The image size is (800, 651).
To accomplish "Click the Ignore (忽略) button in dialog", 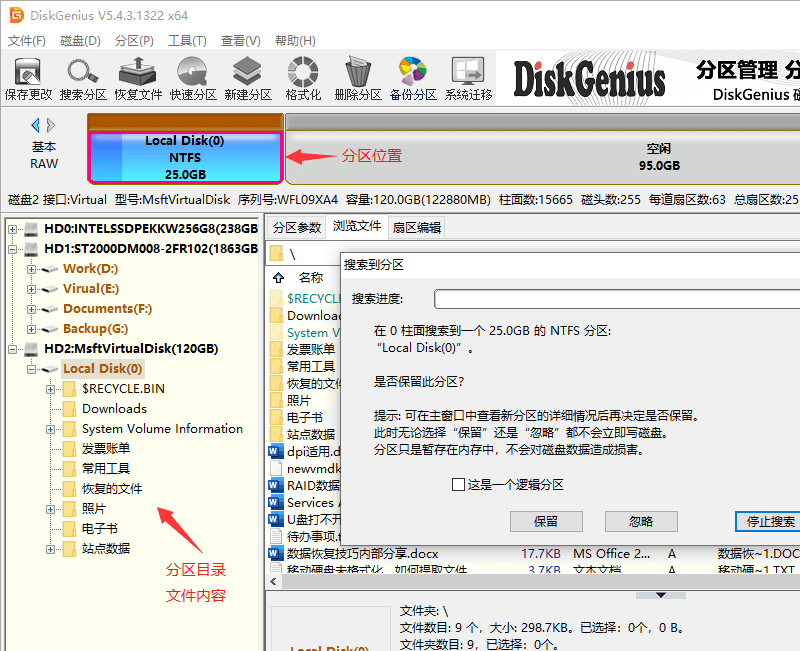I will [641, 521].
